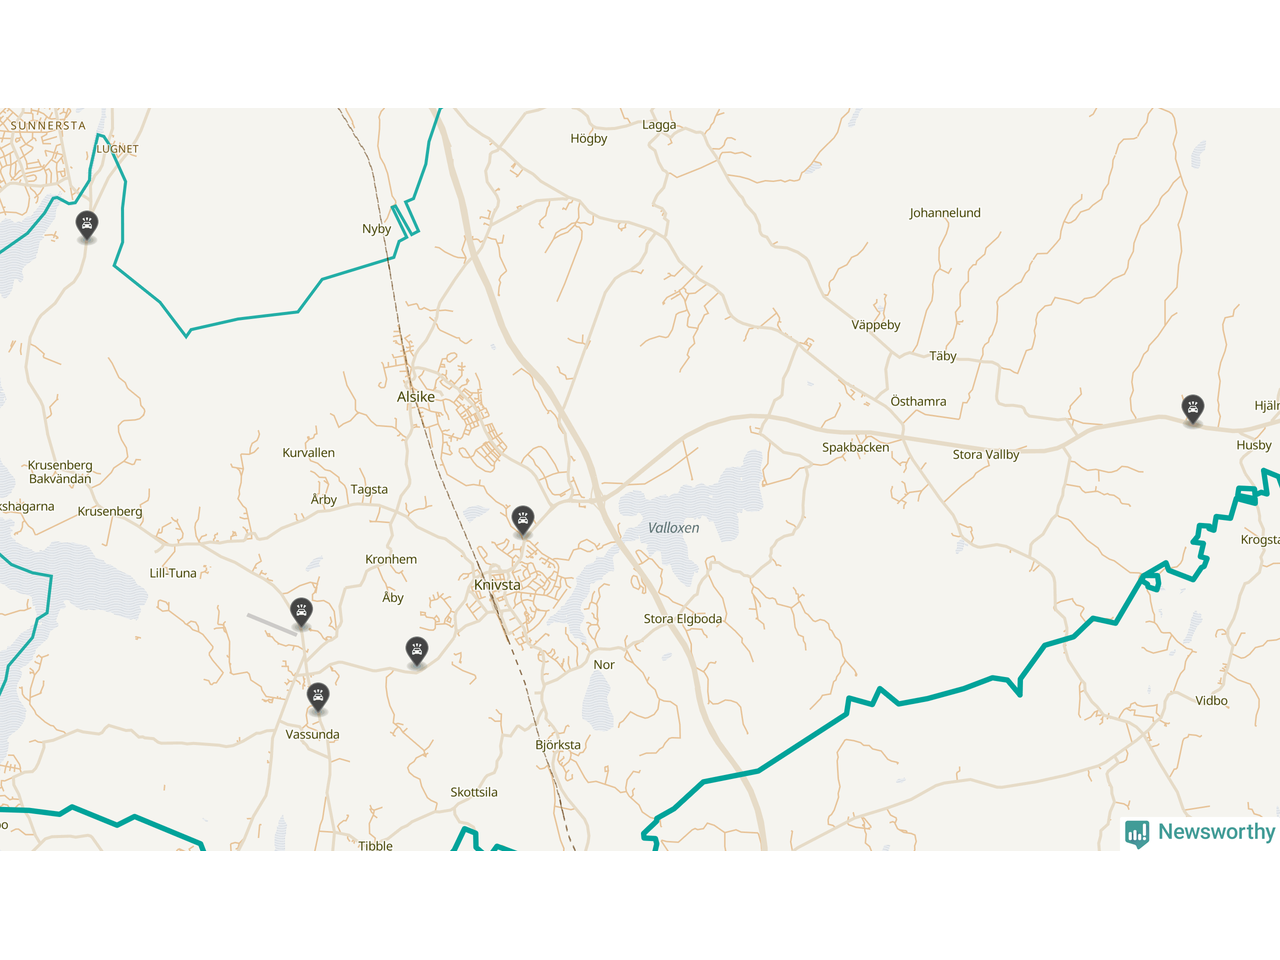The image size is (1280, 960).
Task: Click the Valloxen lake label
Action: click(673, 528)
